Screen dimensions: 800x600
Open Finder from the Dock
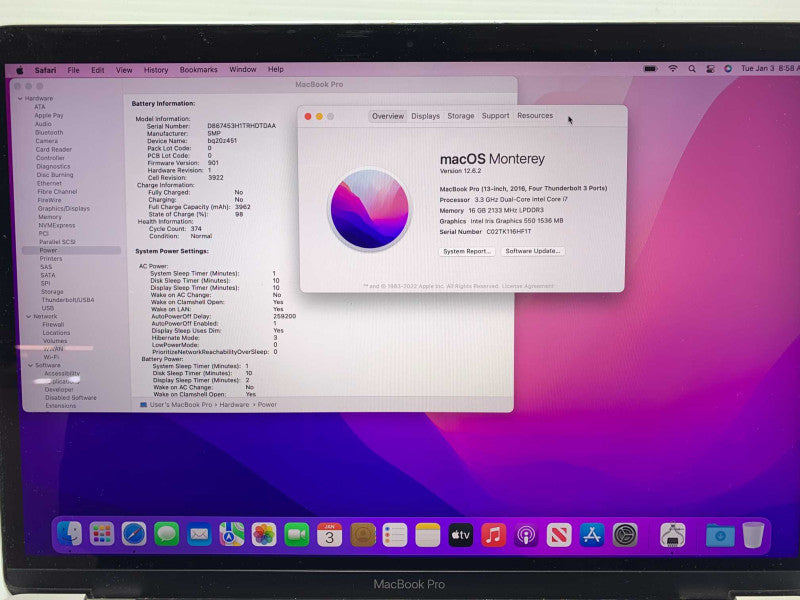69,534
